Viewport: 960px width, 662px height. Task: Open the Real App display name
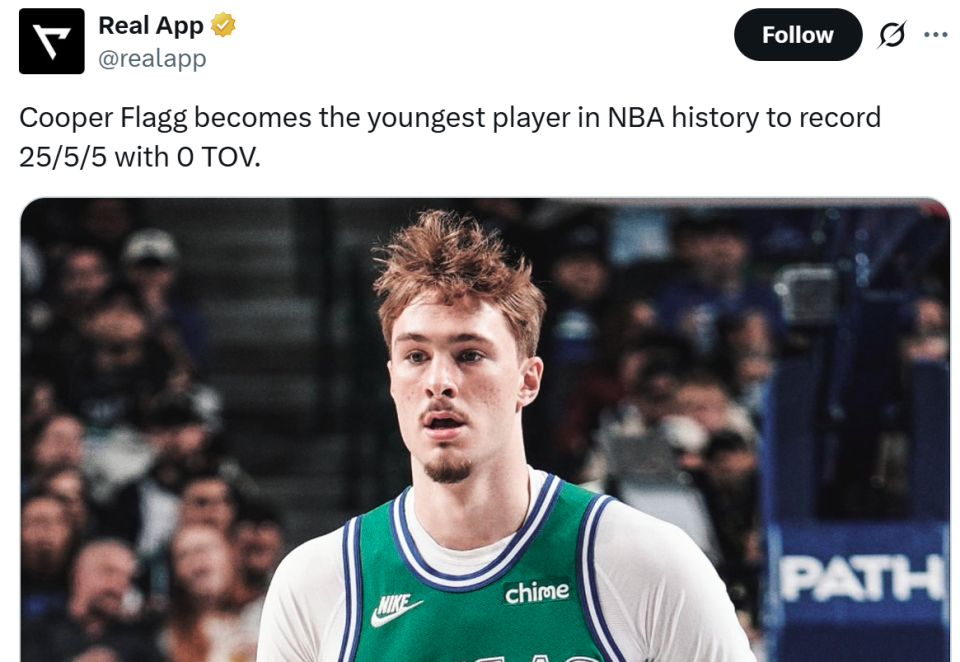[150, 26]
